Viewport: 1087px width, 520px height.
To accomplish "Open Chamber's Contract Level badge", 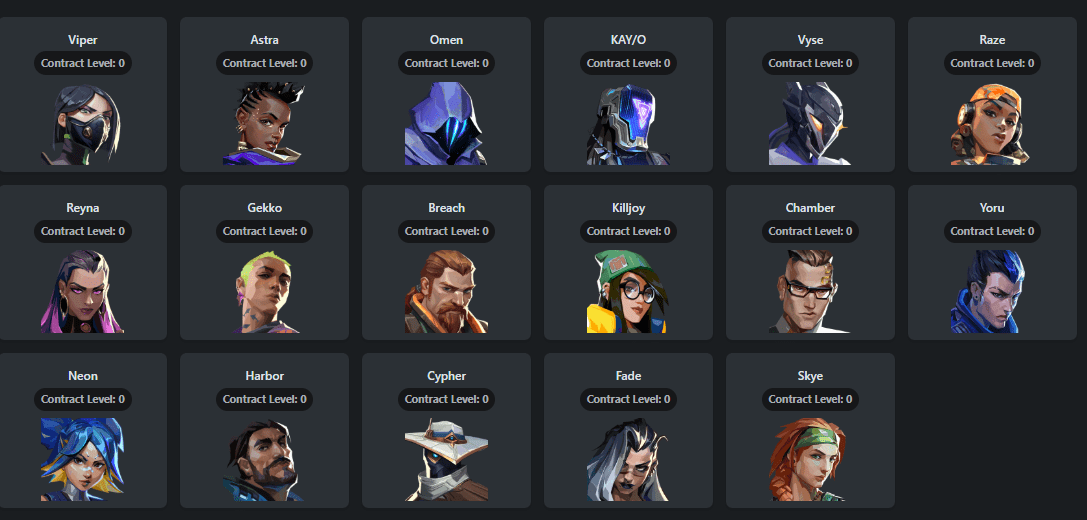I will pyautogui.click(x=810, y=231).
